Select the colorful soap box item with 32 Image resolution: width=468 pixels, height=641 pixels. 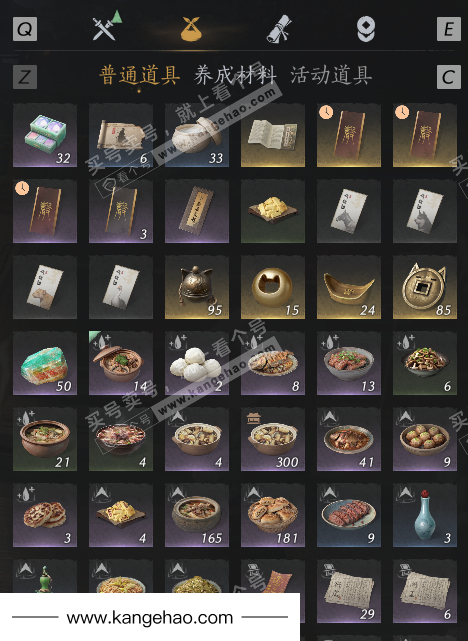(45, 135)
